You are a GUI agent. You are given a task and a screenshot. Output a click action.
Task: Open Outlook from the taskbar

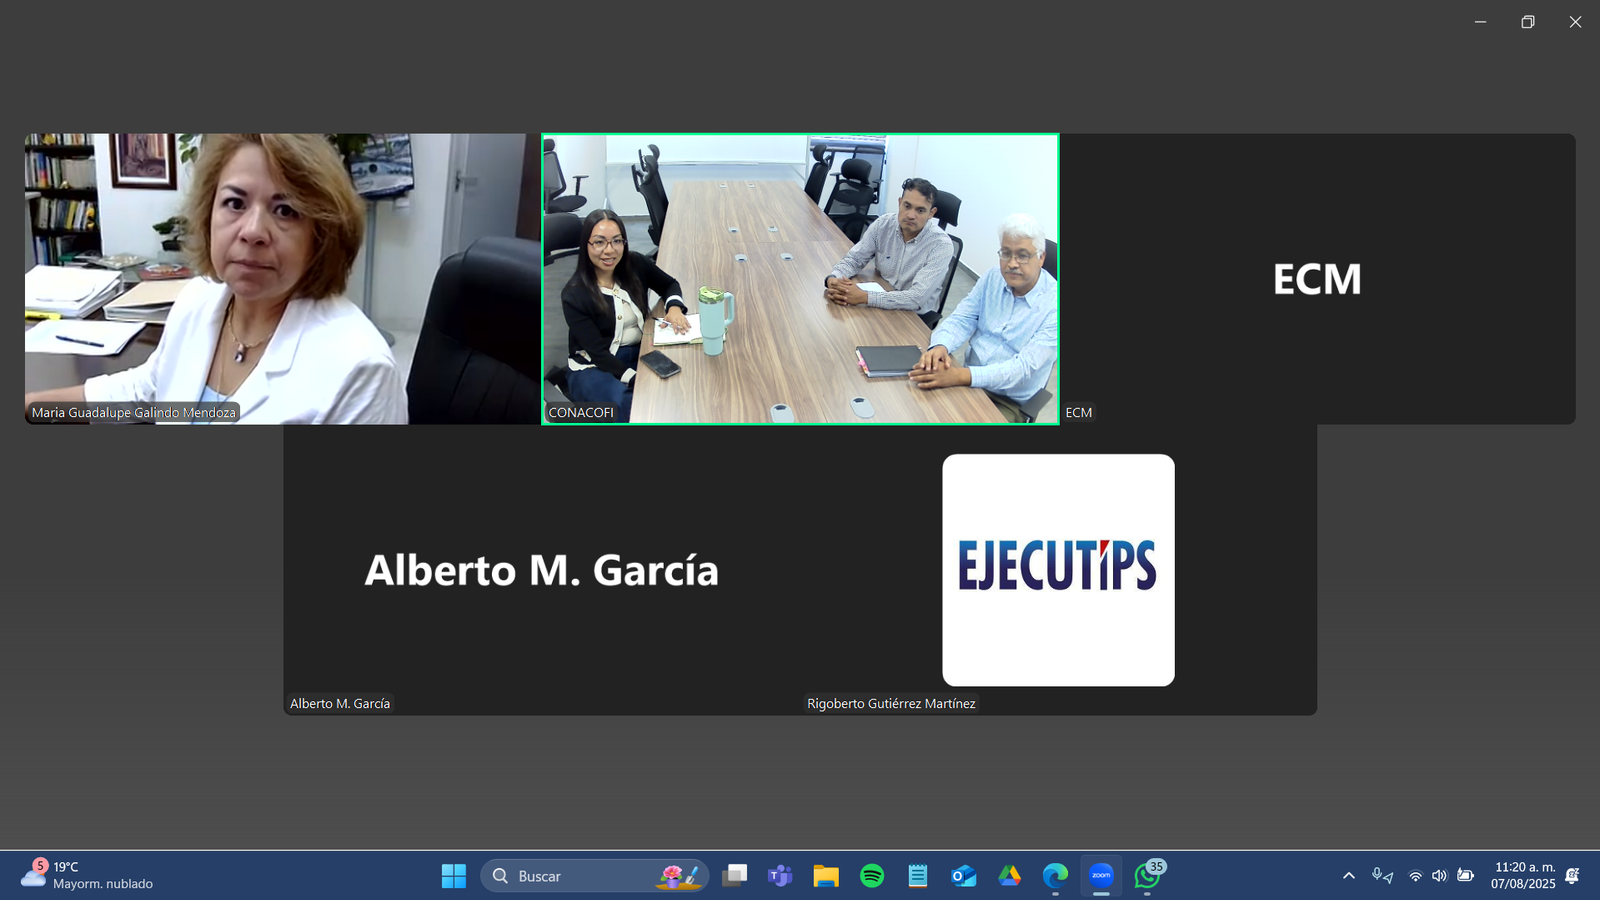click(964, 876)
